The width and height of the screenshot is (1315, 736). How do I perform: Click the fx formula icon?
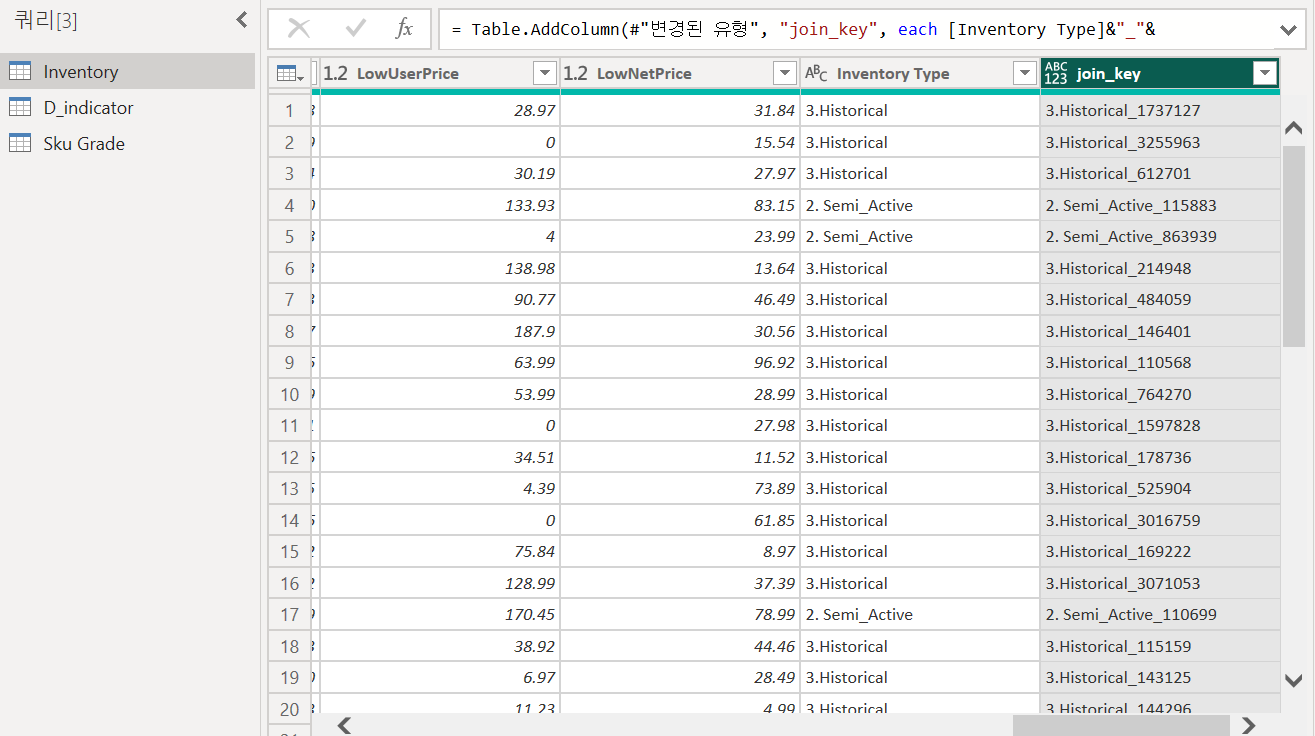404,29
